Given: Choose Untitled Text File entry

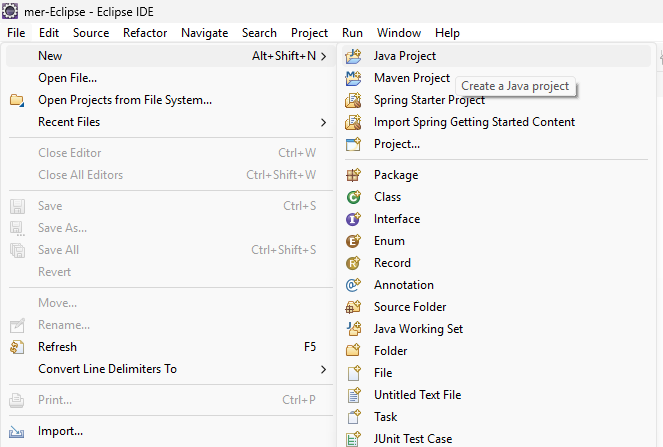Looking at the screenshot, I should pyautogui.click(x=496, y=395).
